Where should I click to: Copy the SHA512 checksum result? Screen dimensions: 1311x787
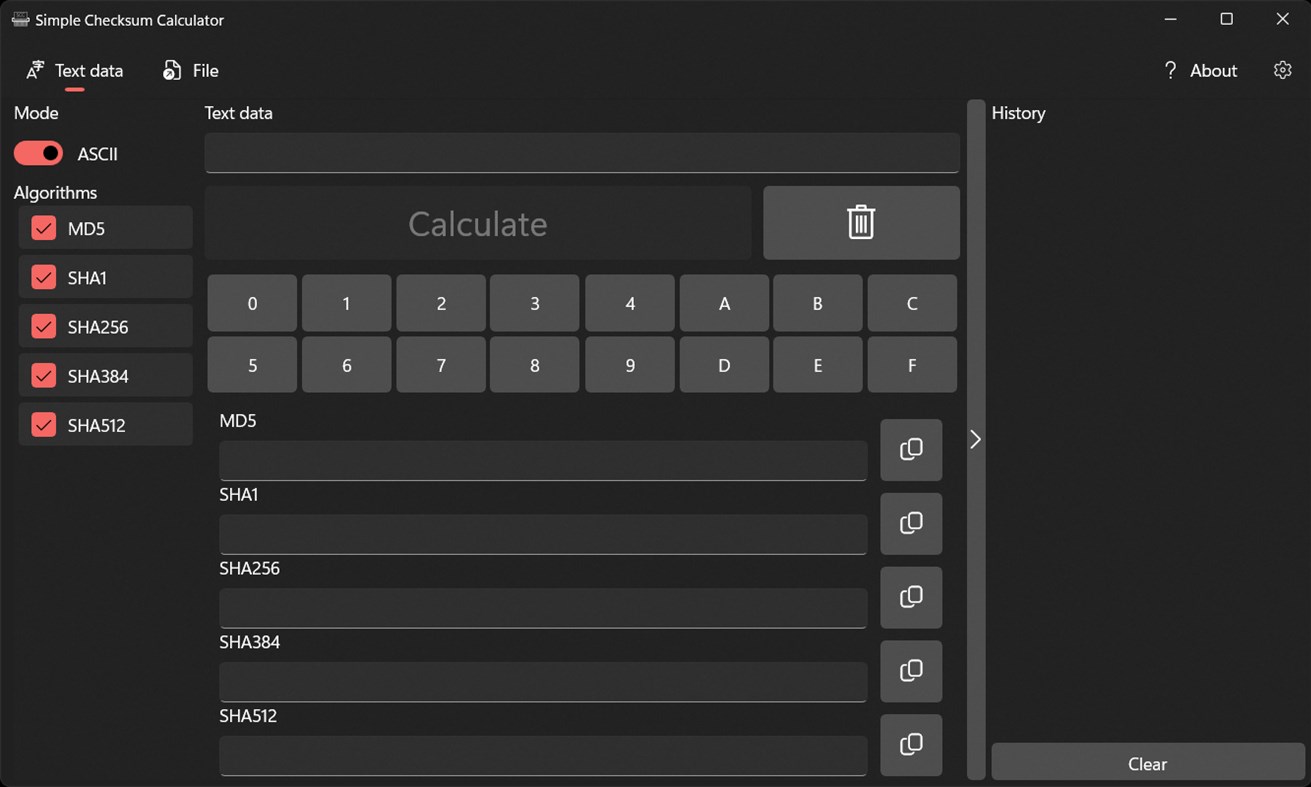[911, 745]
